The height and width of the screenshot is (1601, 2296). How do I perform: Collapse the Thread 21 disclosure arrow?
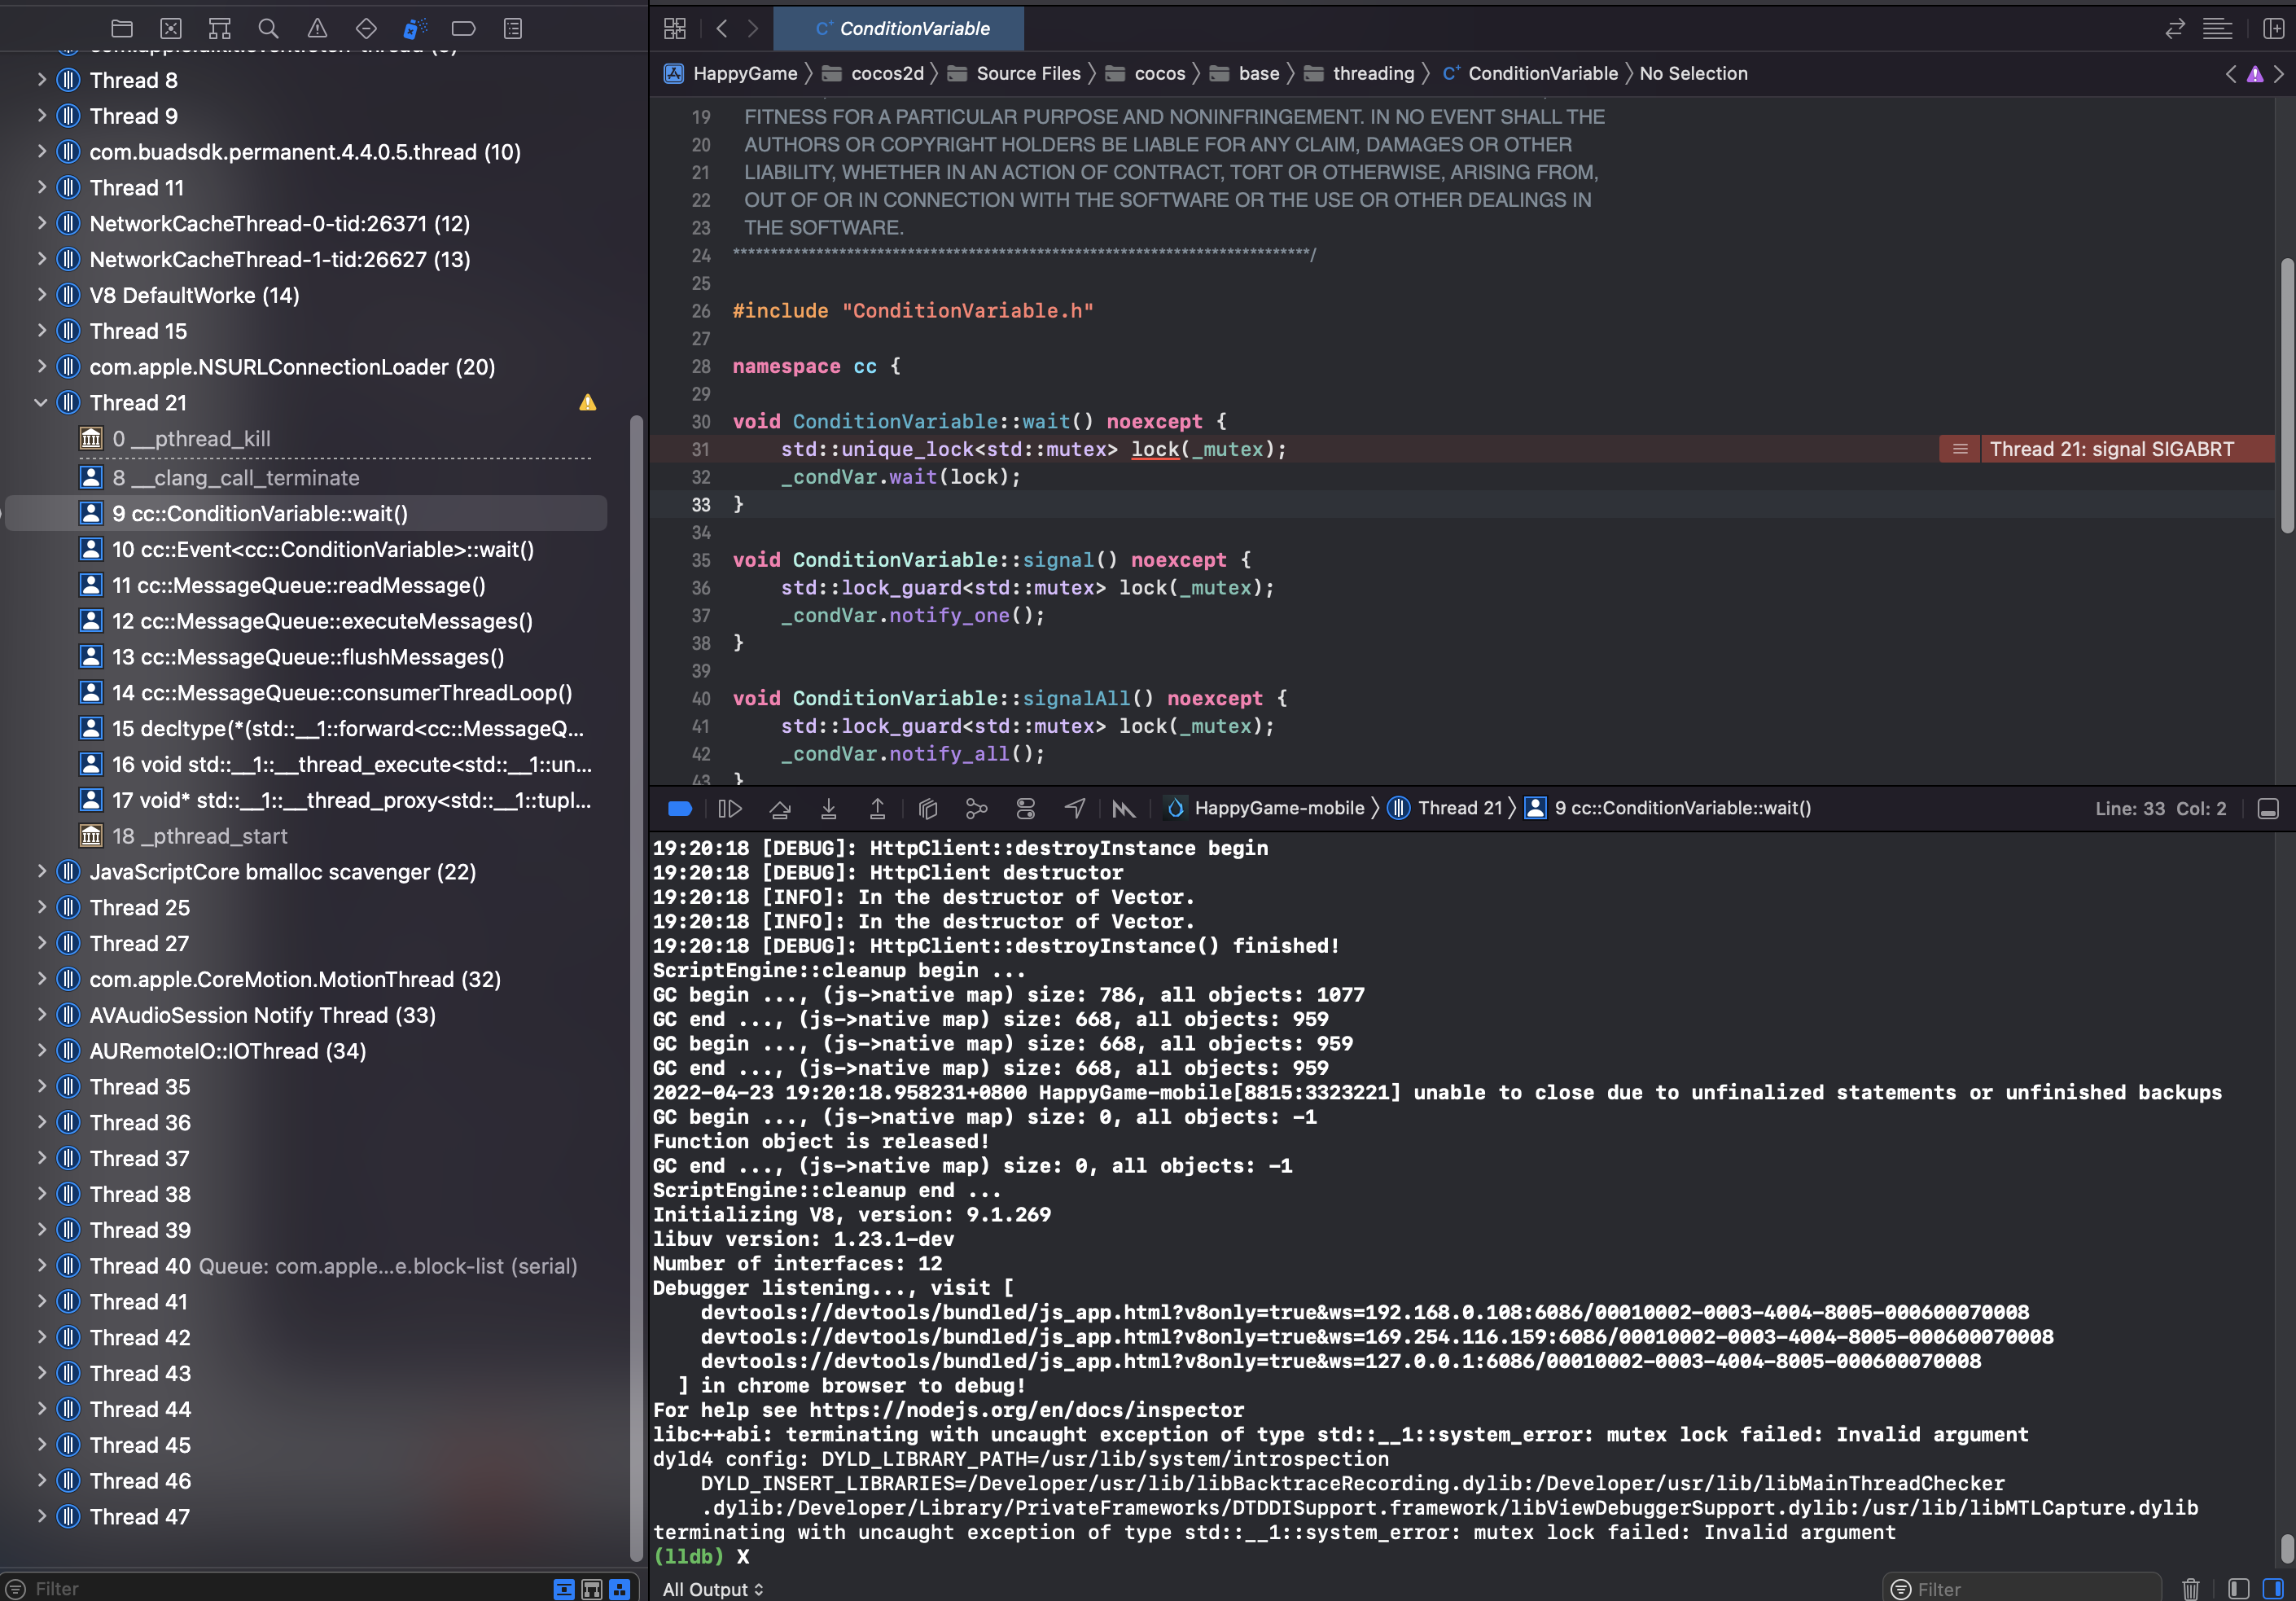point(41,403)
